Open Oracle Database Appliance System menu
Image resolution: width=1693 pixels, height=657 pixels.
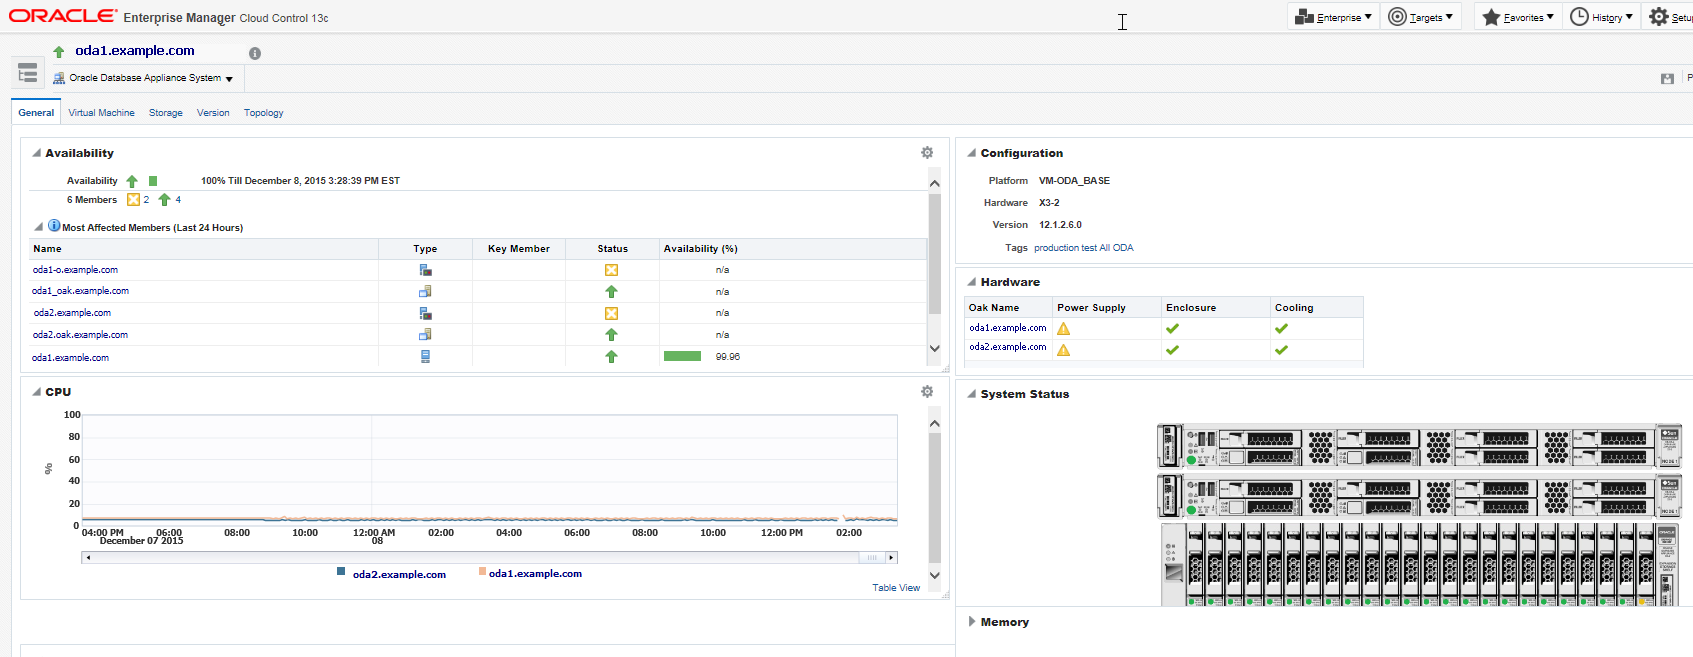point(143,78)
